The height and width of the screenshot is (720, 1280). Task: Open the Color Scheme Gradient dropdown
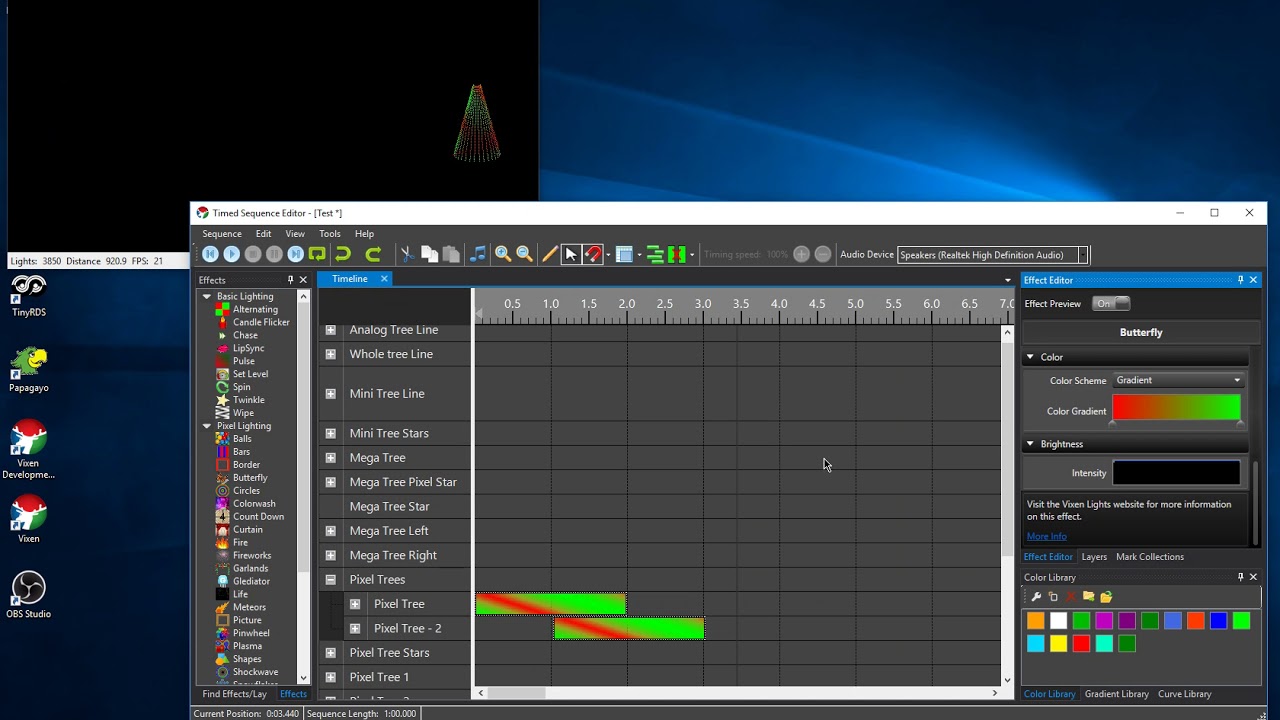click(1178, 380)
